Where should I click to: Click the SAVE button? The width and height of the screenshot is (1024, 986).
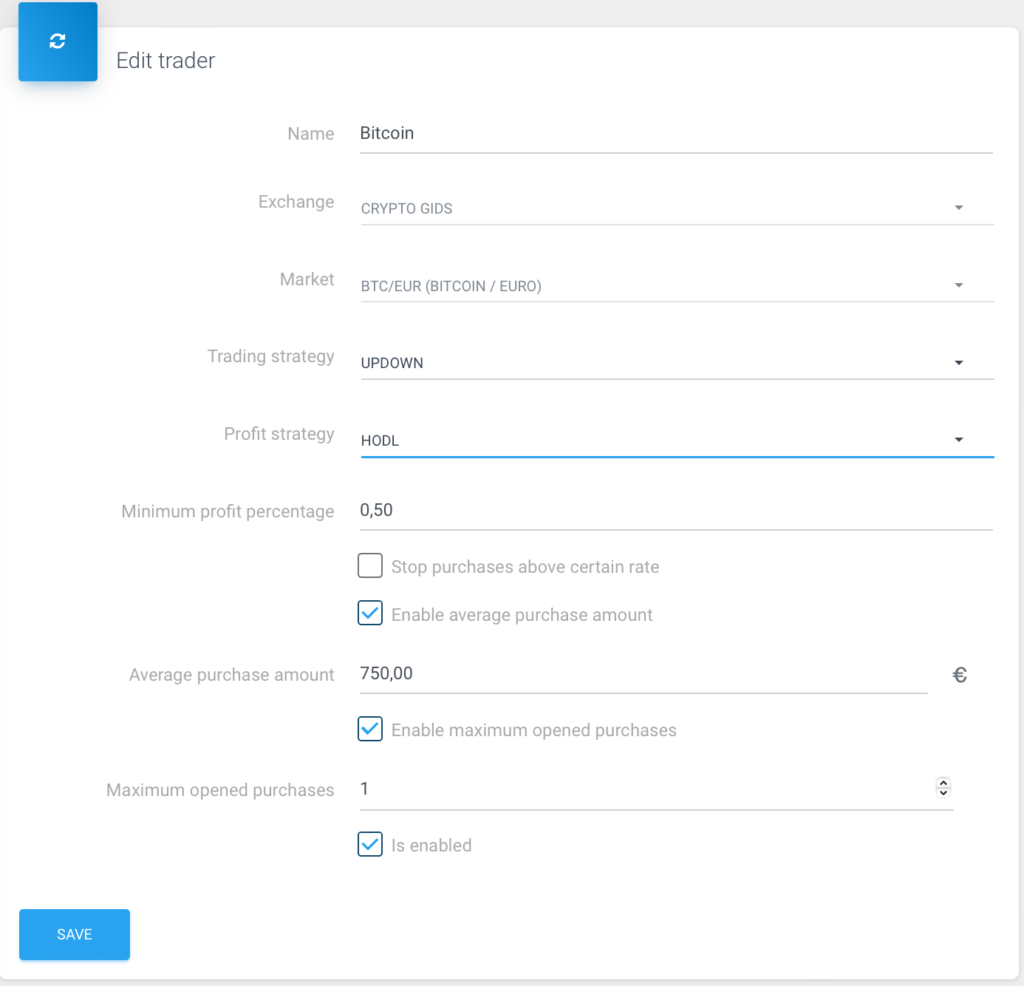(74, 934)
